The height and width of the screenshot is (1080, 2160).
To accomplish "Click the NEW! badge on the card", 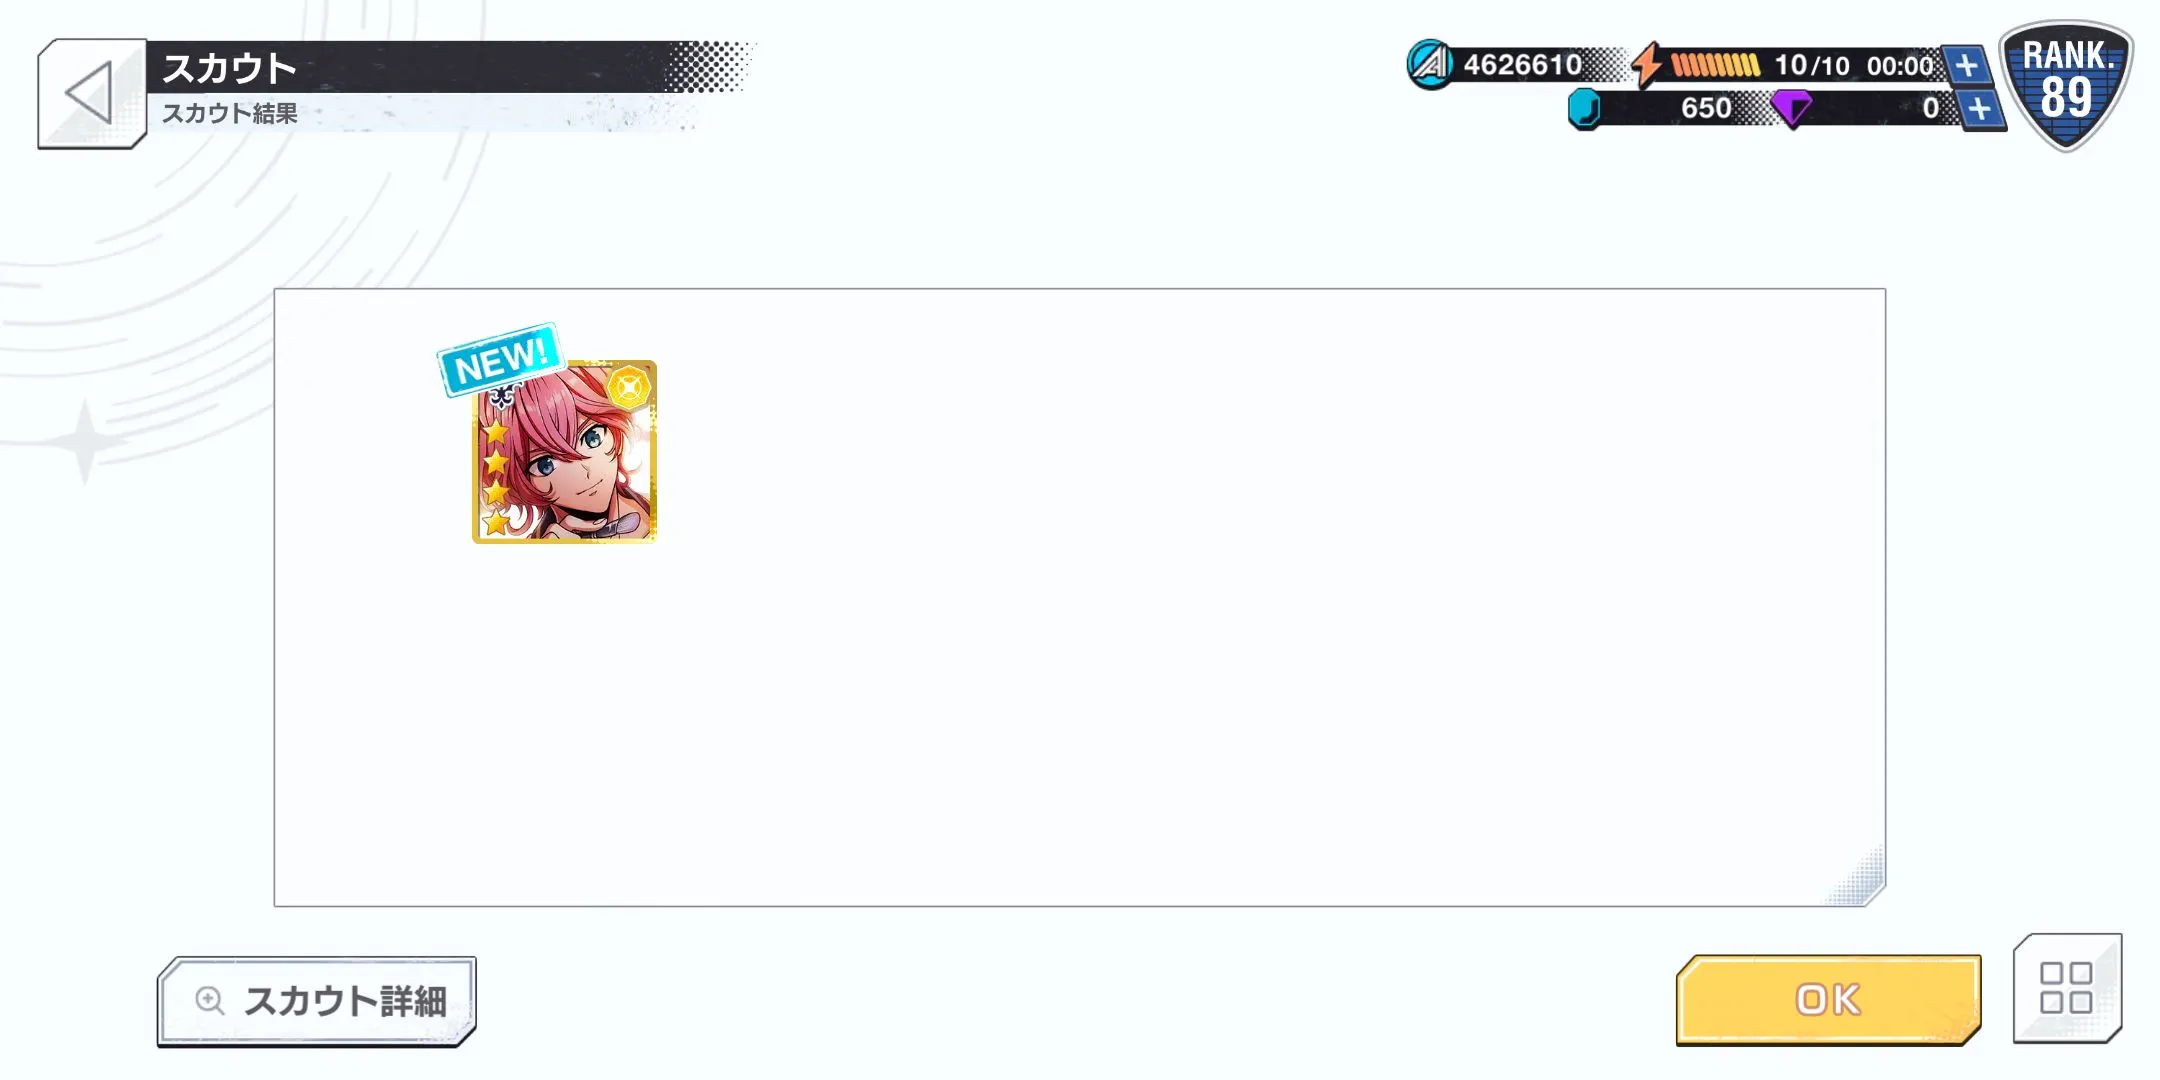I will 500,360.
